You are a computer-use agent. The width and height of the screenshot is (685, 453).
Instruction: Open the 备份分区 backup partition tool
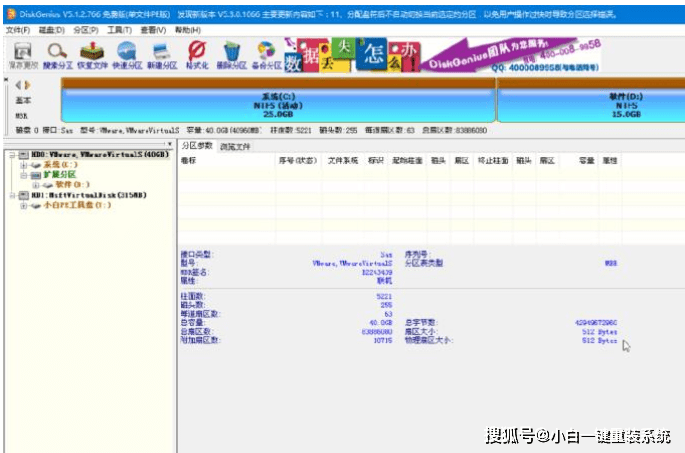click(266, 55)
